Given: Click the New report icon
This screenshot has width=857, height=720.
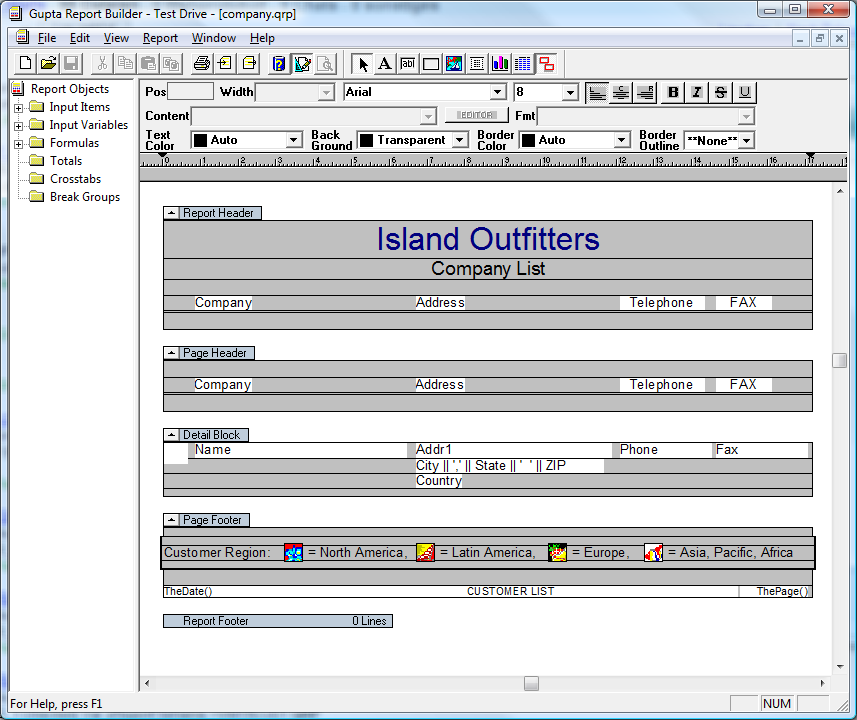Looking at the screenshot, I should coord(25,64).
